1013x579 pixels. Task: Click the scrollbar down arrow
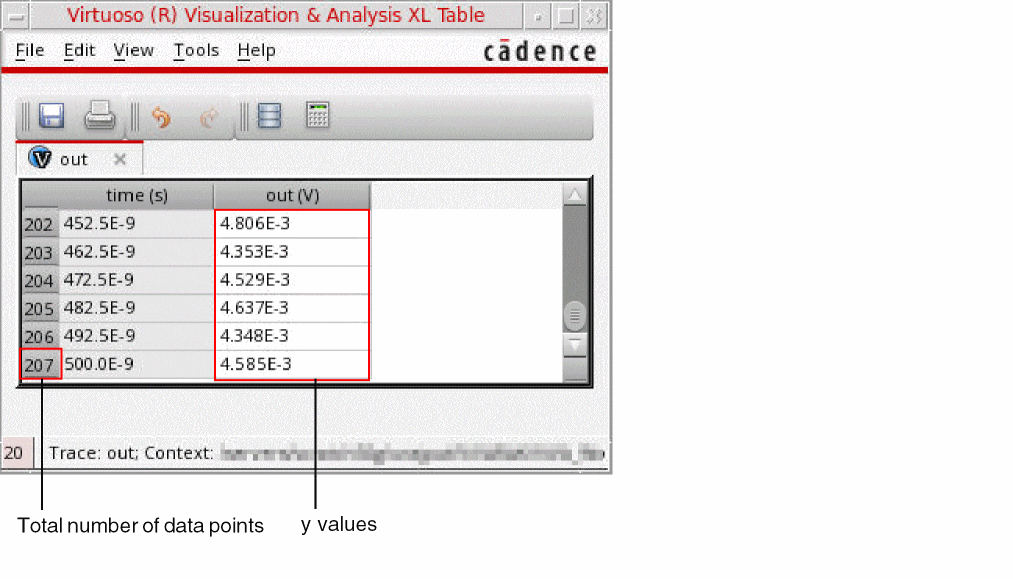(574, 345)
